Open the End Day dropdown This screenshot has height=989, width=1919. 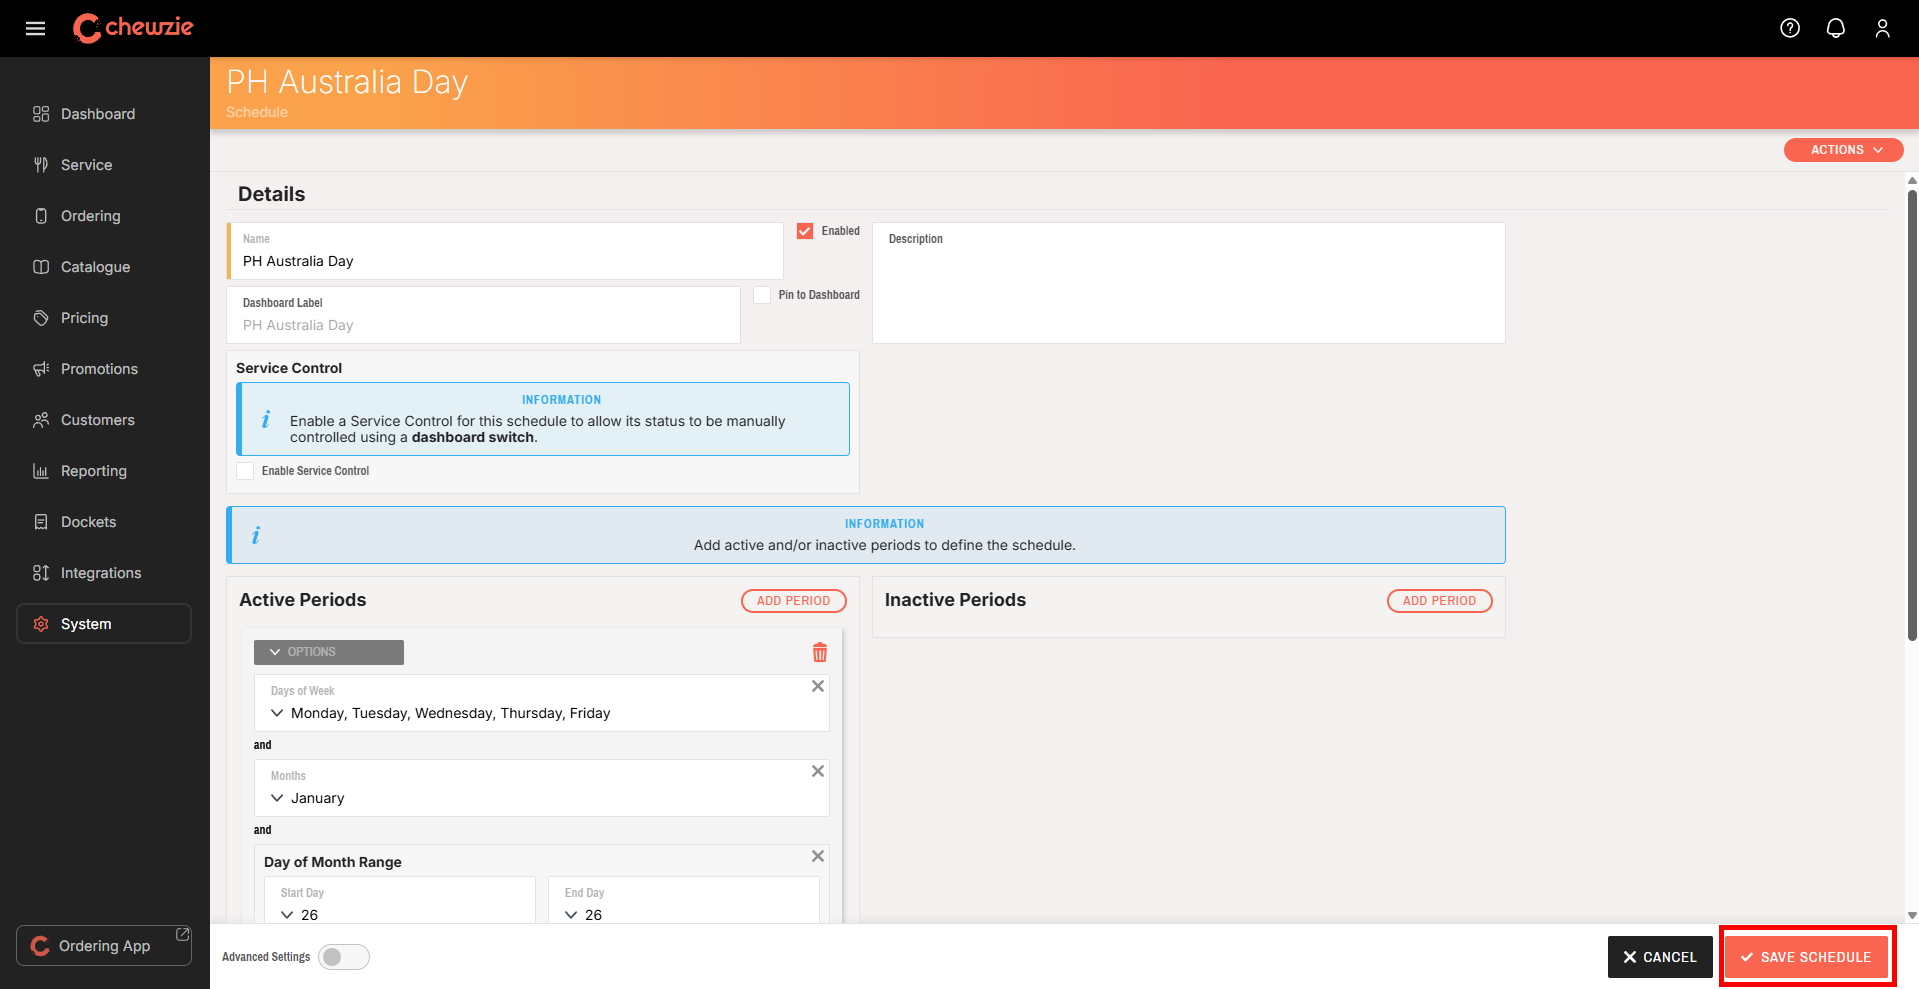(x=684, y=900)
